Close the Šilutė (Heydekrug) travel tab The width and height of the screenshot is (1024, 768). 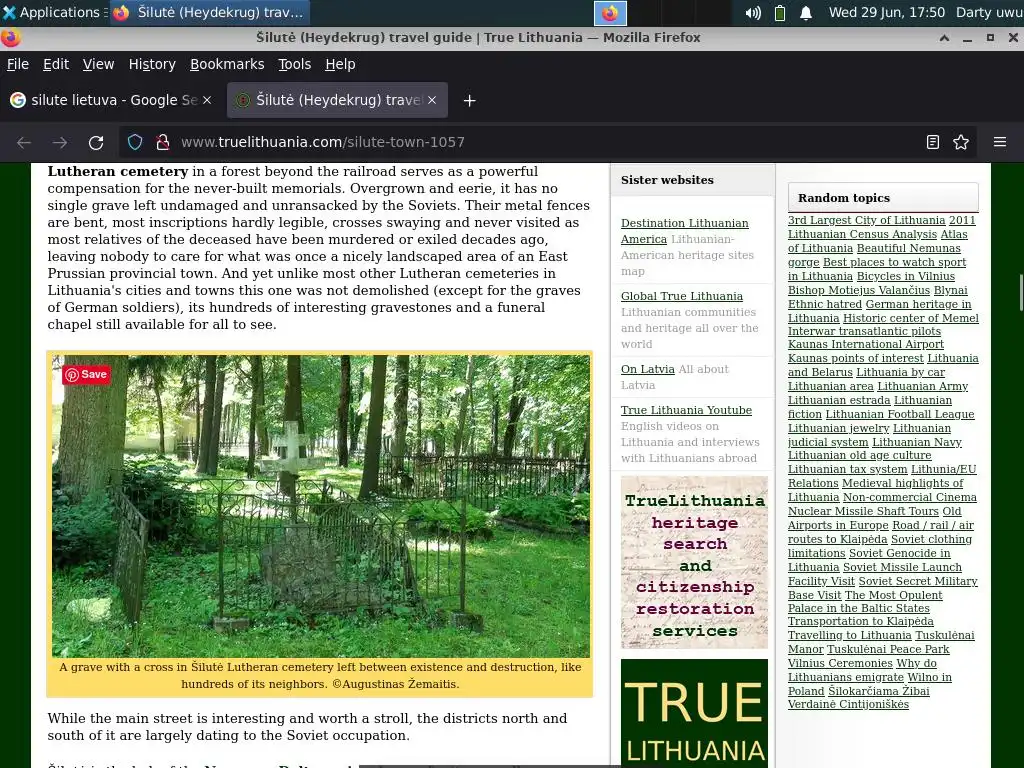(x=432, y=100)
